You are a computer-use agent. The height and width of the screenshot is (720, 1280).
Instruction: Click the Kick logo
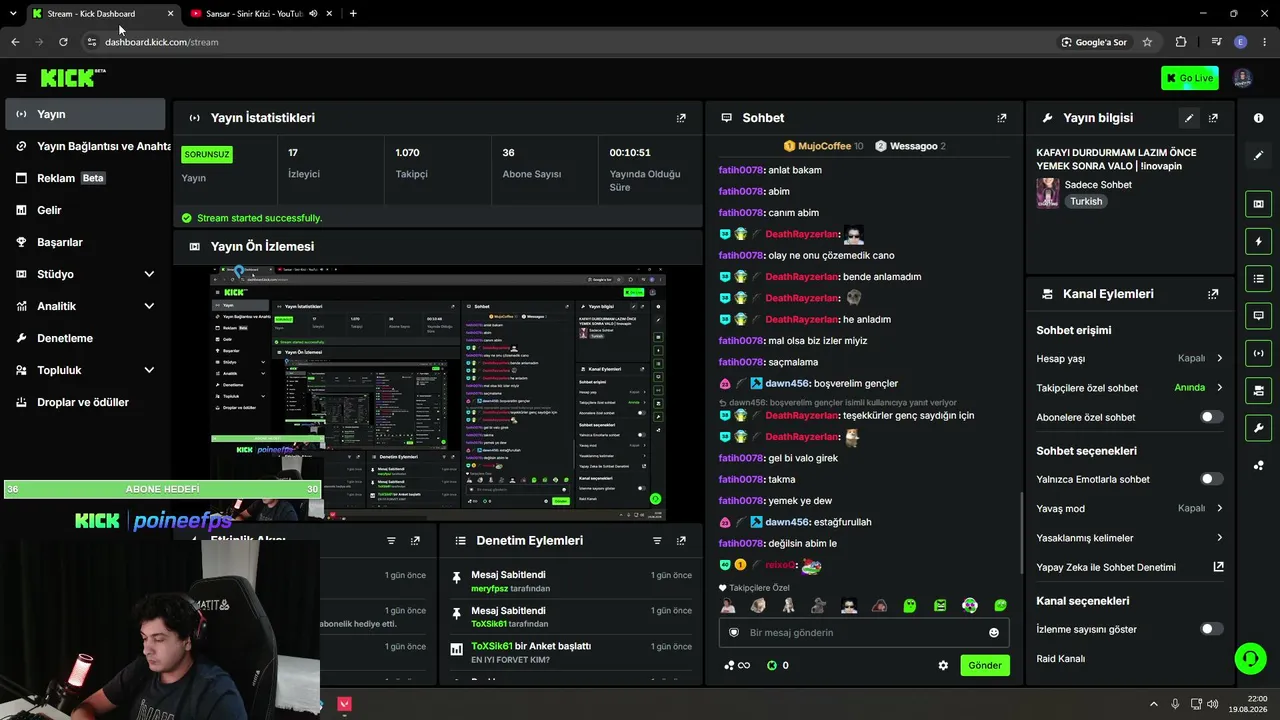pos(73,78)
